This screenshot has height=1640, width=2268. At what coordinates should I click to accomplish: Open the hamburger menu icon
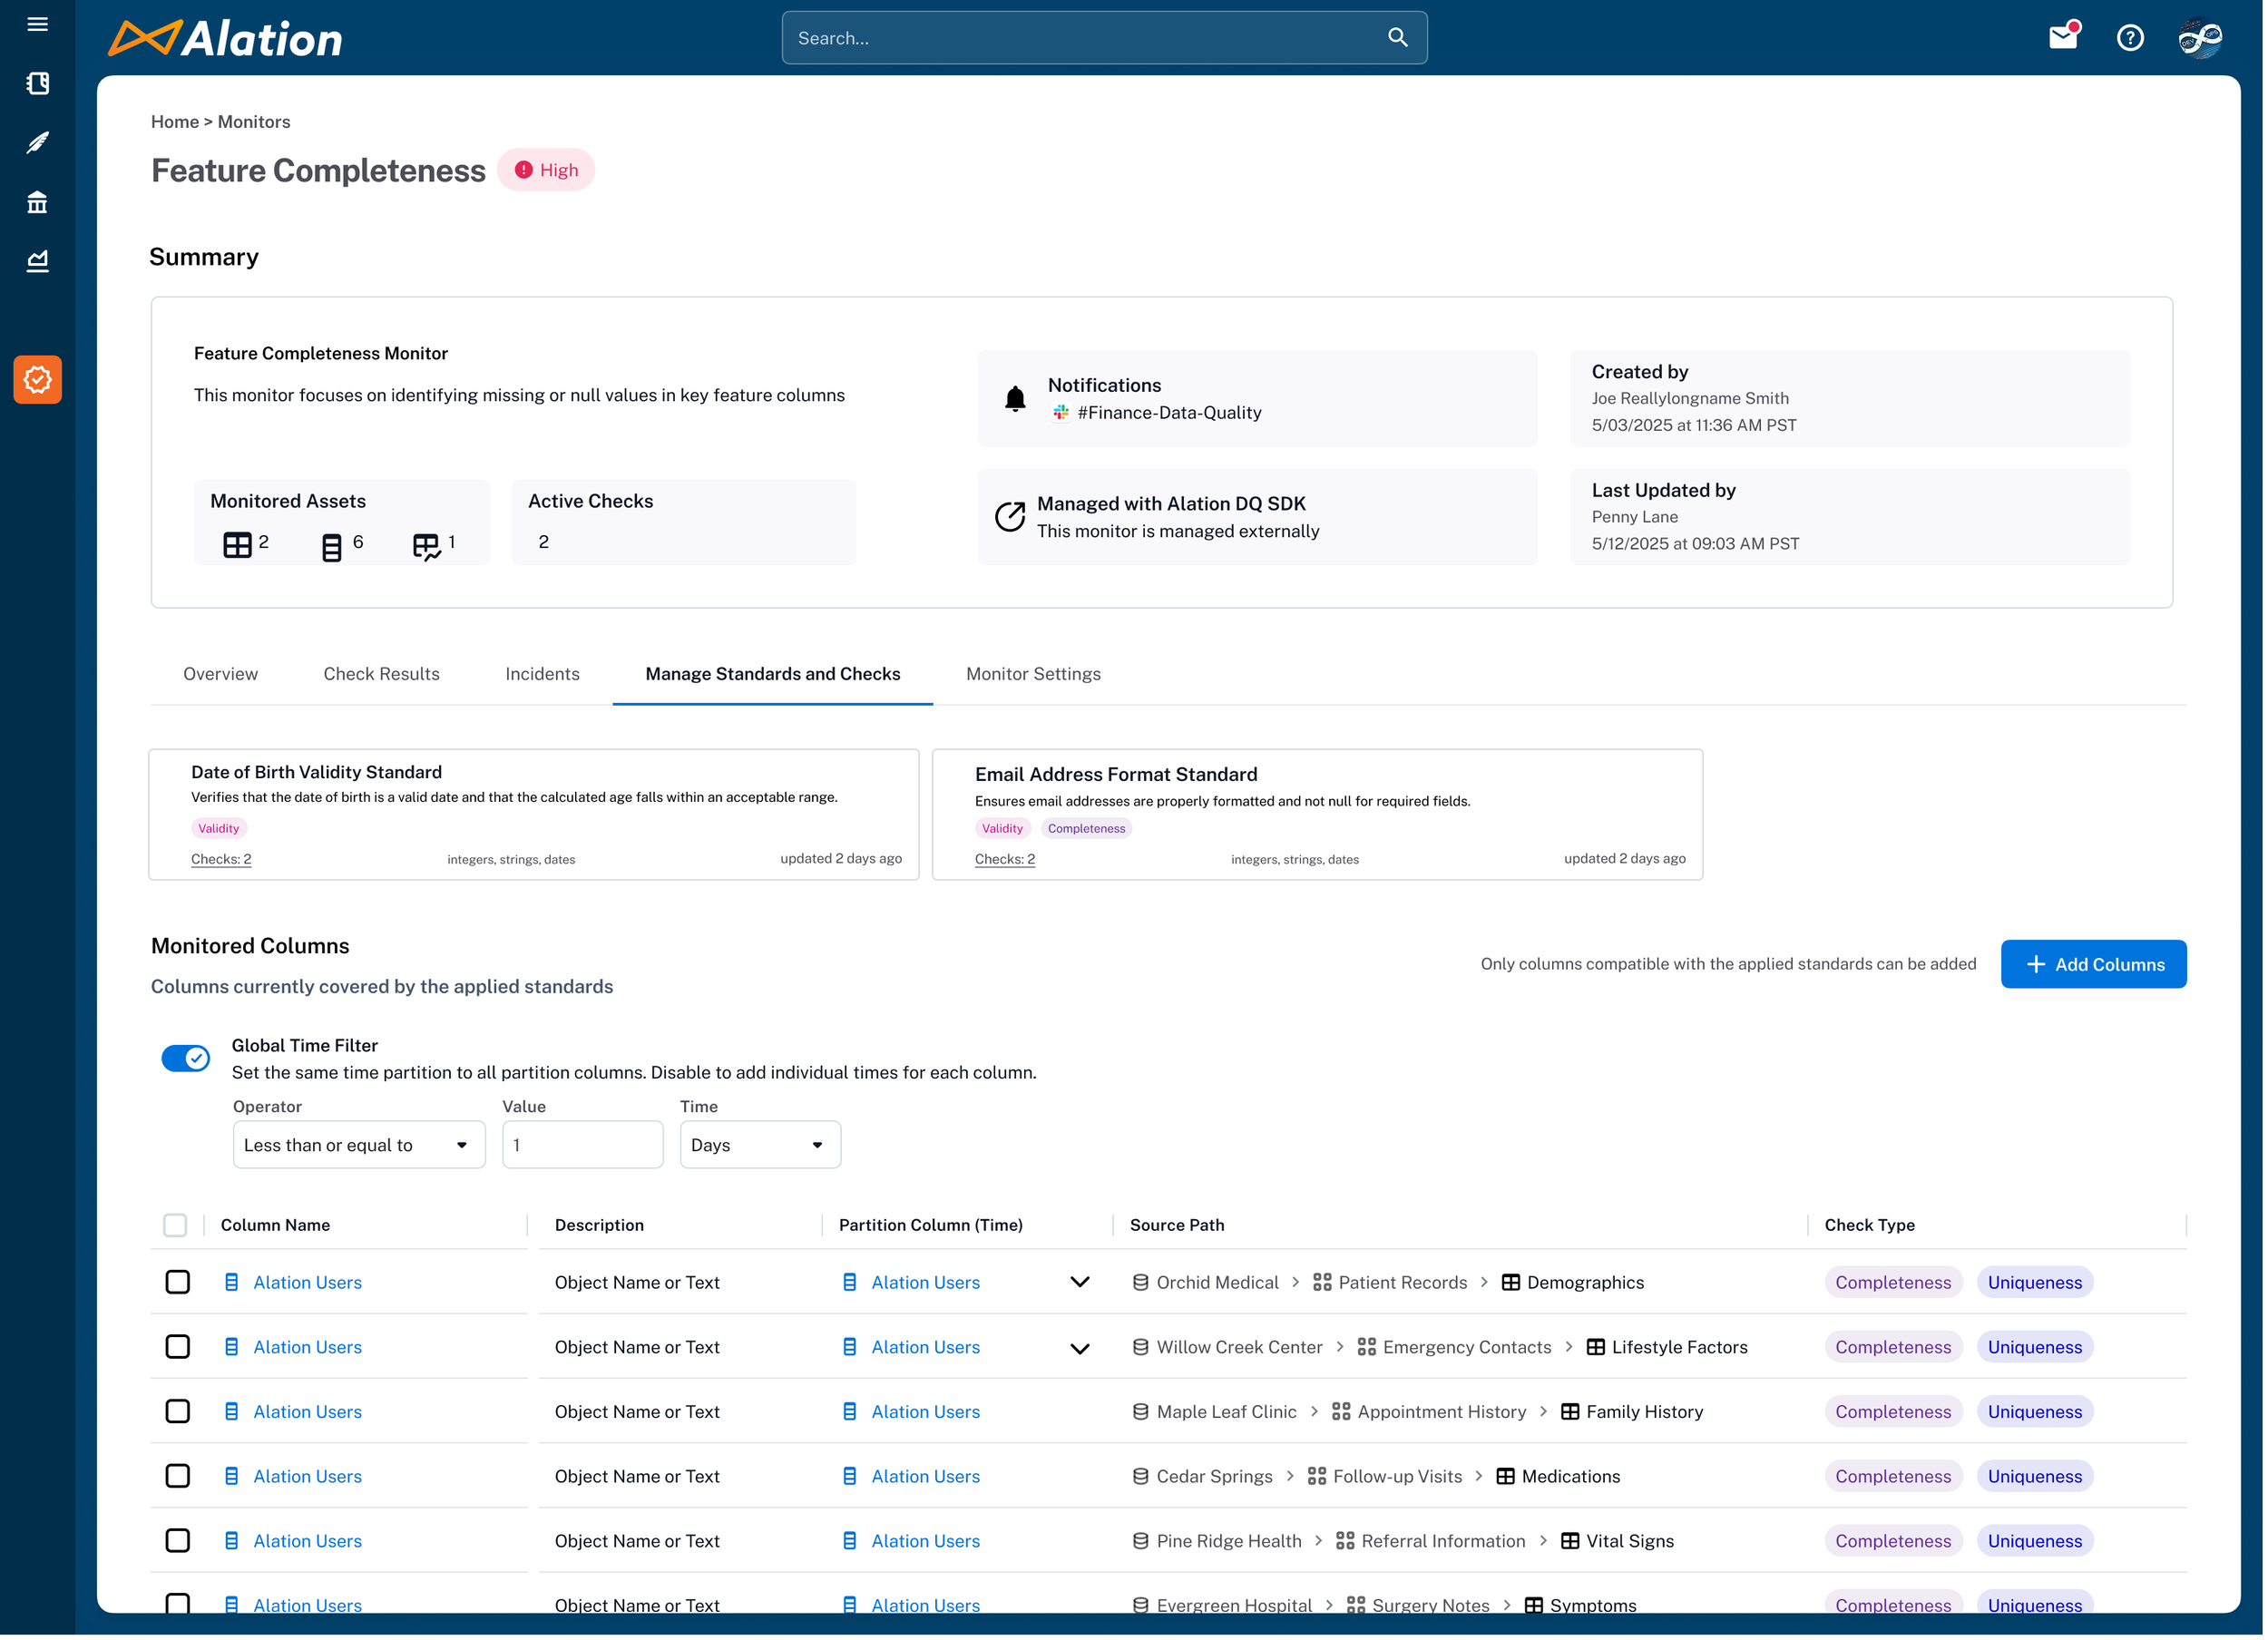(x=37, y=24)
